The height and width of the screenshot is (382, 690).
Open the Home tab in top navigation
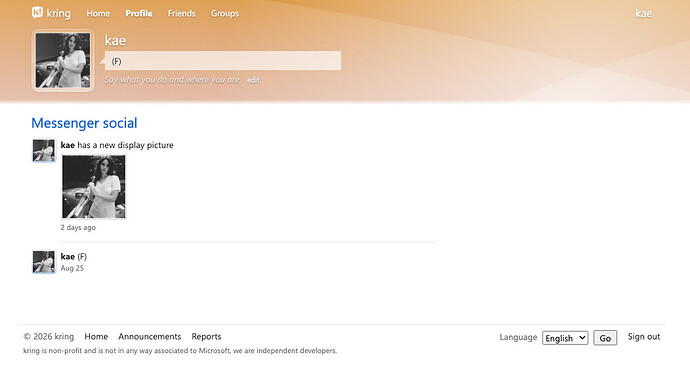click(98, 13)
